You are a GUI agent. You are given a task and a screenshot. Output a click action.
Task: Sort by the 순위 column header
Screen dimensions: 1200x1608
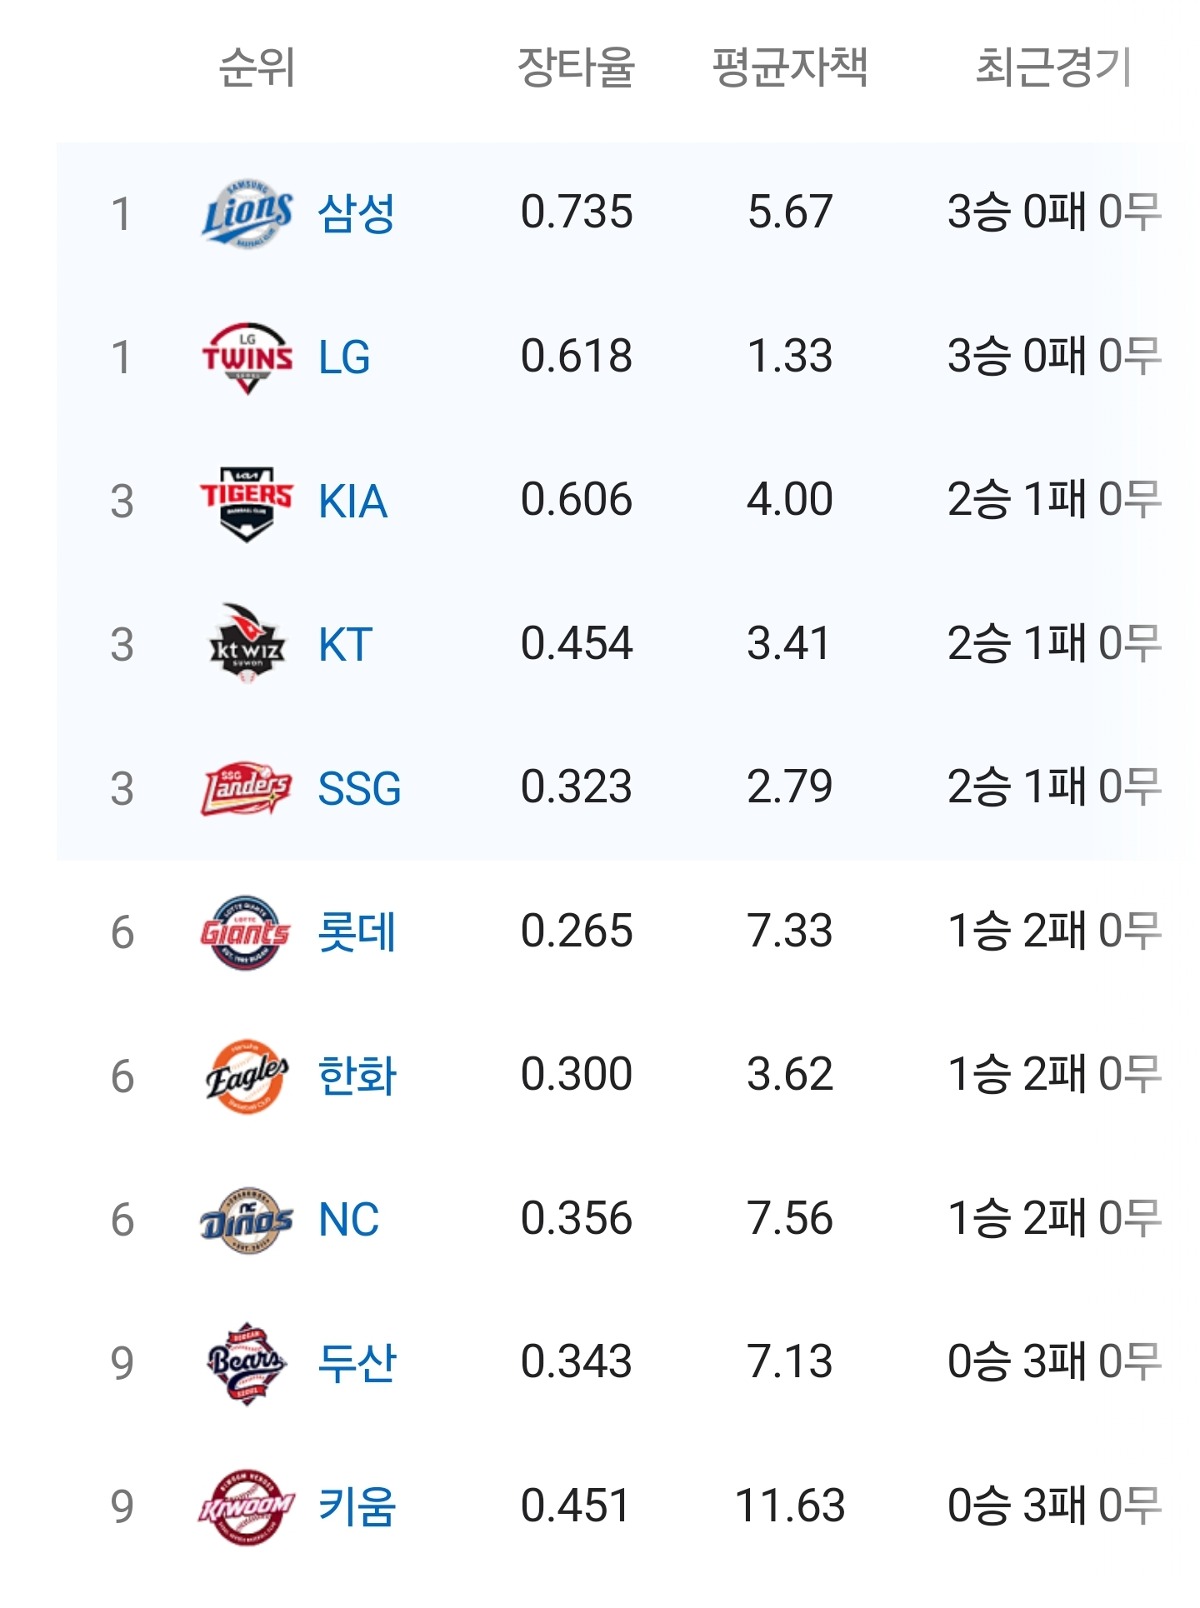(256, 68)
